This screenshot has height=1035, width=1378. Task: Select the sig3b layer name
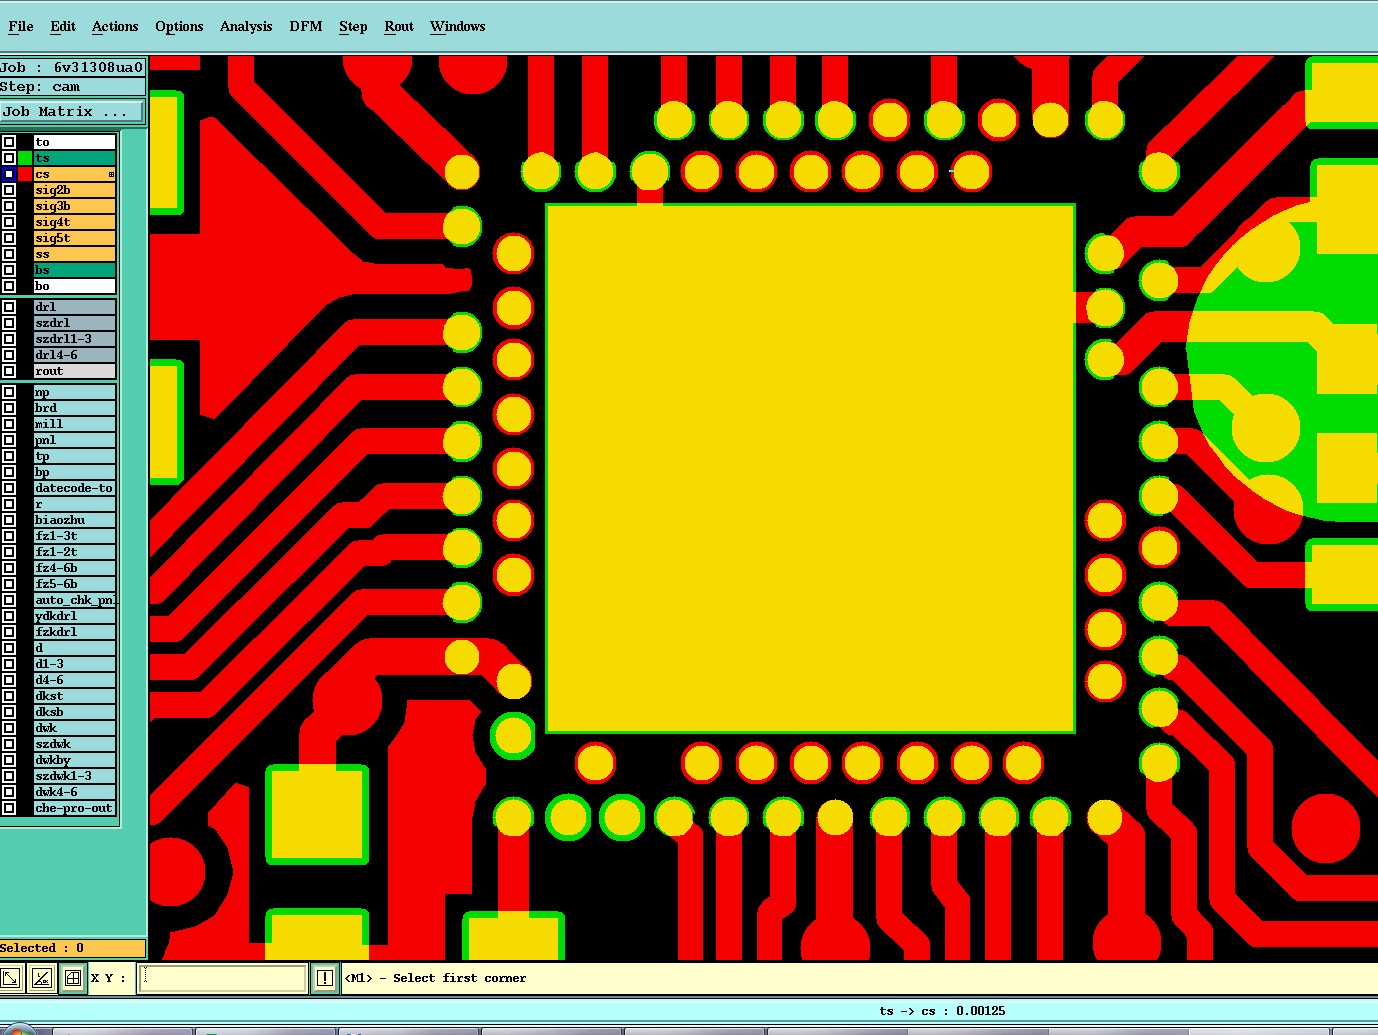click(75, 206)
